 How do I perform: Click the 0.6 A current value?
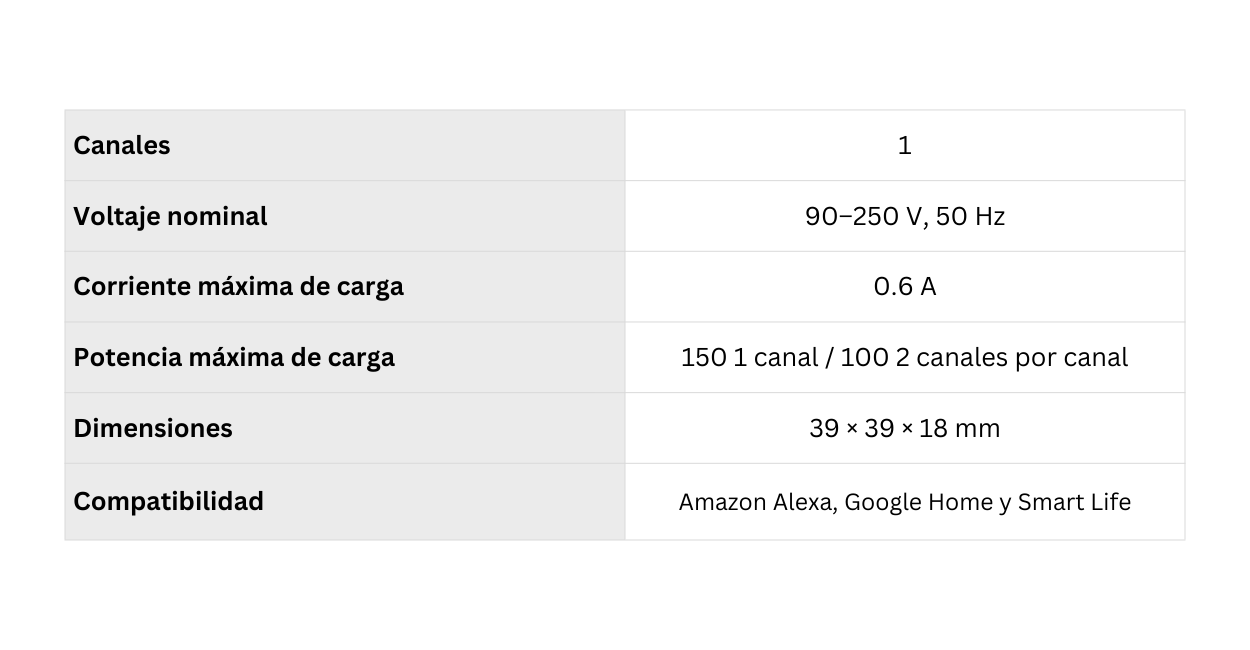point(904,287)
